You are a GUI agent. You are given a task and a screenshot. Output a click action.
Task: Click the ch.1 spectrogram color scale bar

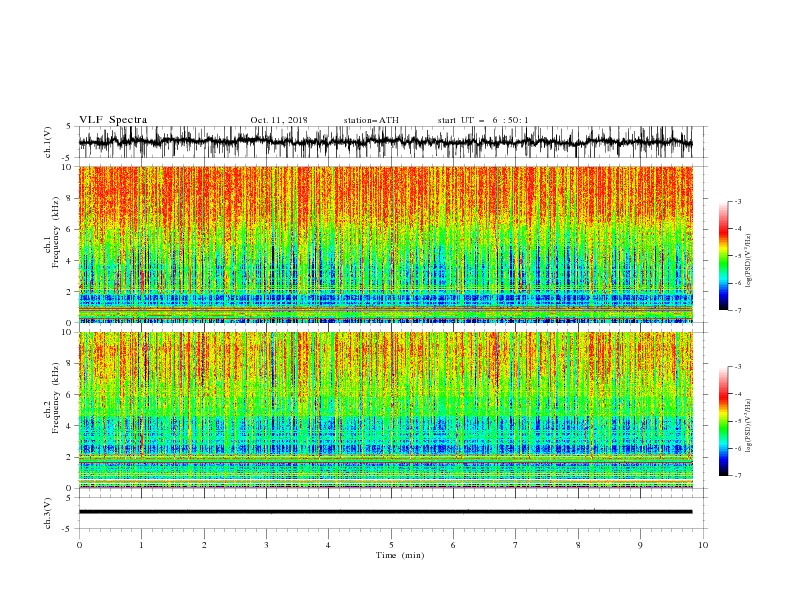coord(723,256)
